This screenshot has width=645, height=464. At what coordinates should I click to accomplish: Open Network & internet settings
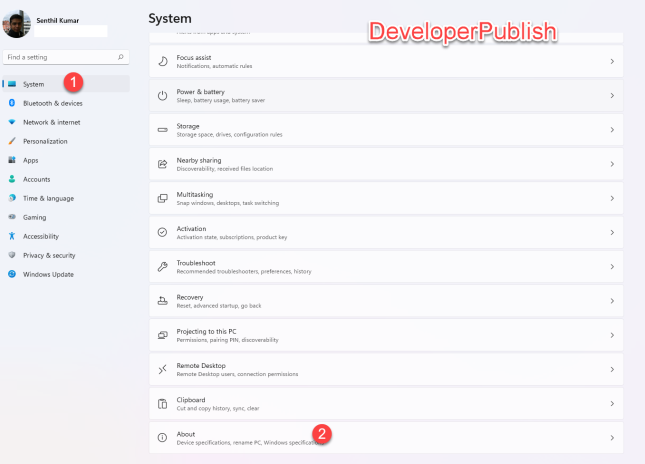51,122
